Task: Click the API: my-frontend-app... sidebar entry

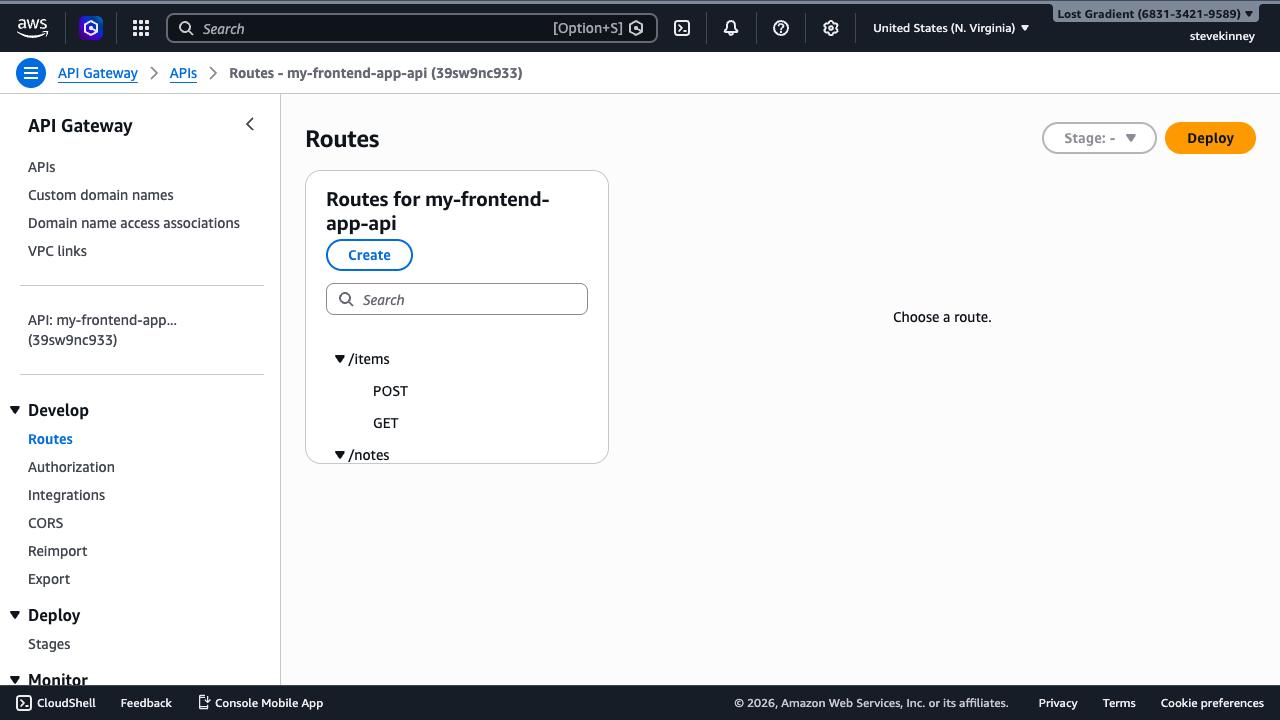Action: [102, 330]
